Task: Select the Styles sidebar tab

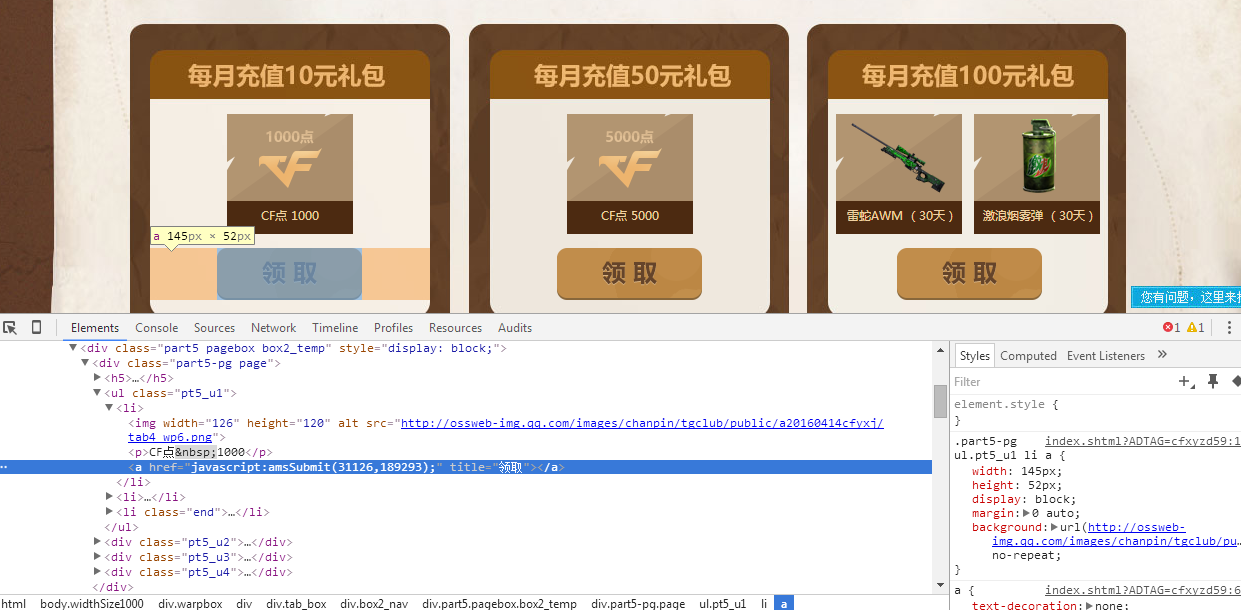Action: [x=974, y=356]
